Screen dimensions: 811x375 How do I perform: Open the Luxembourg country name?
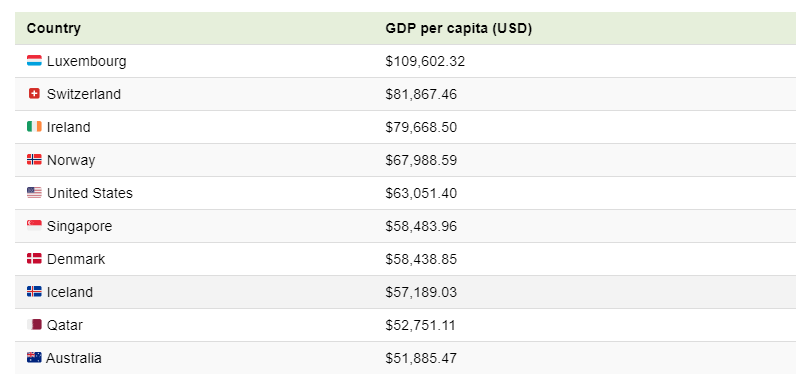(86, 61)
